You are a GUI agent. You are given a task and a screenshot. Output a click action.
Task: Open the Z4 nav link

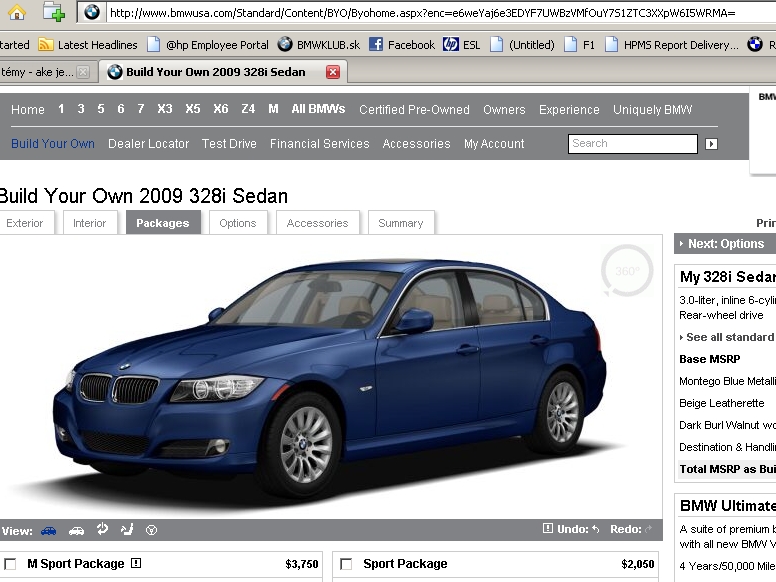248,108
